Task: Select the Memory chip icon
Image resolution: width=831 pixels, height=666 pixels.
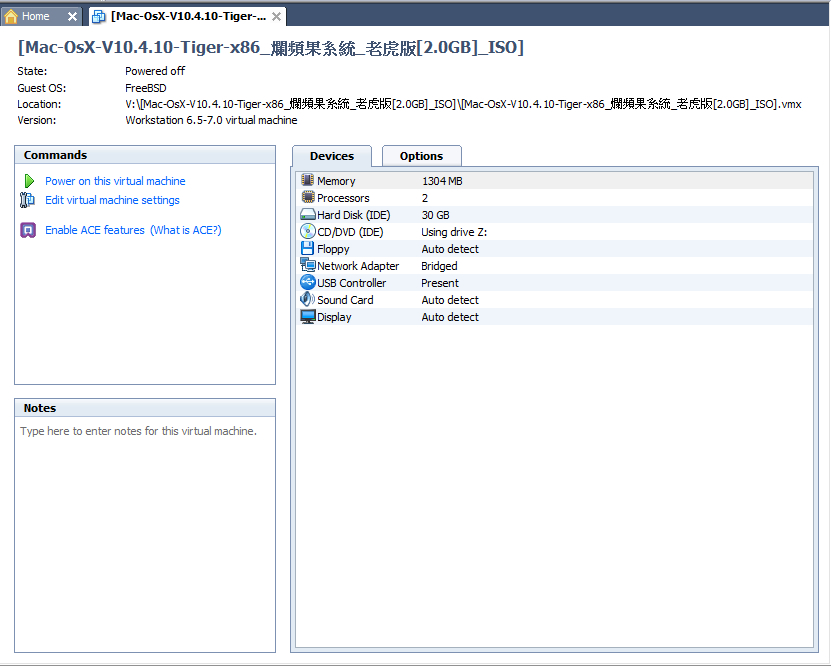Action: [307, 180]
